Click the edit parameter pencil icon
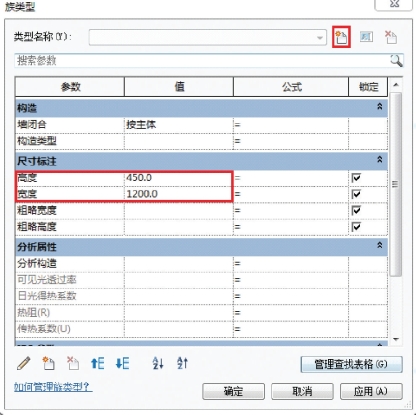This screenshot has width=416, height=415. point(23,363)
